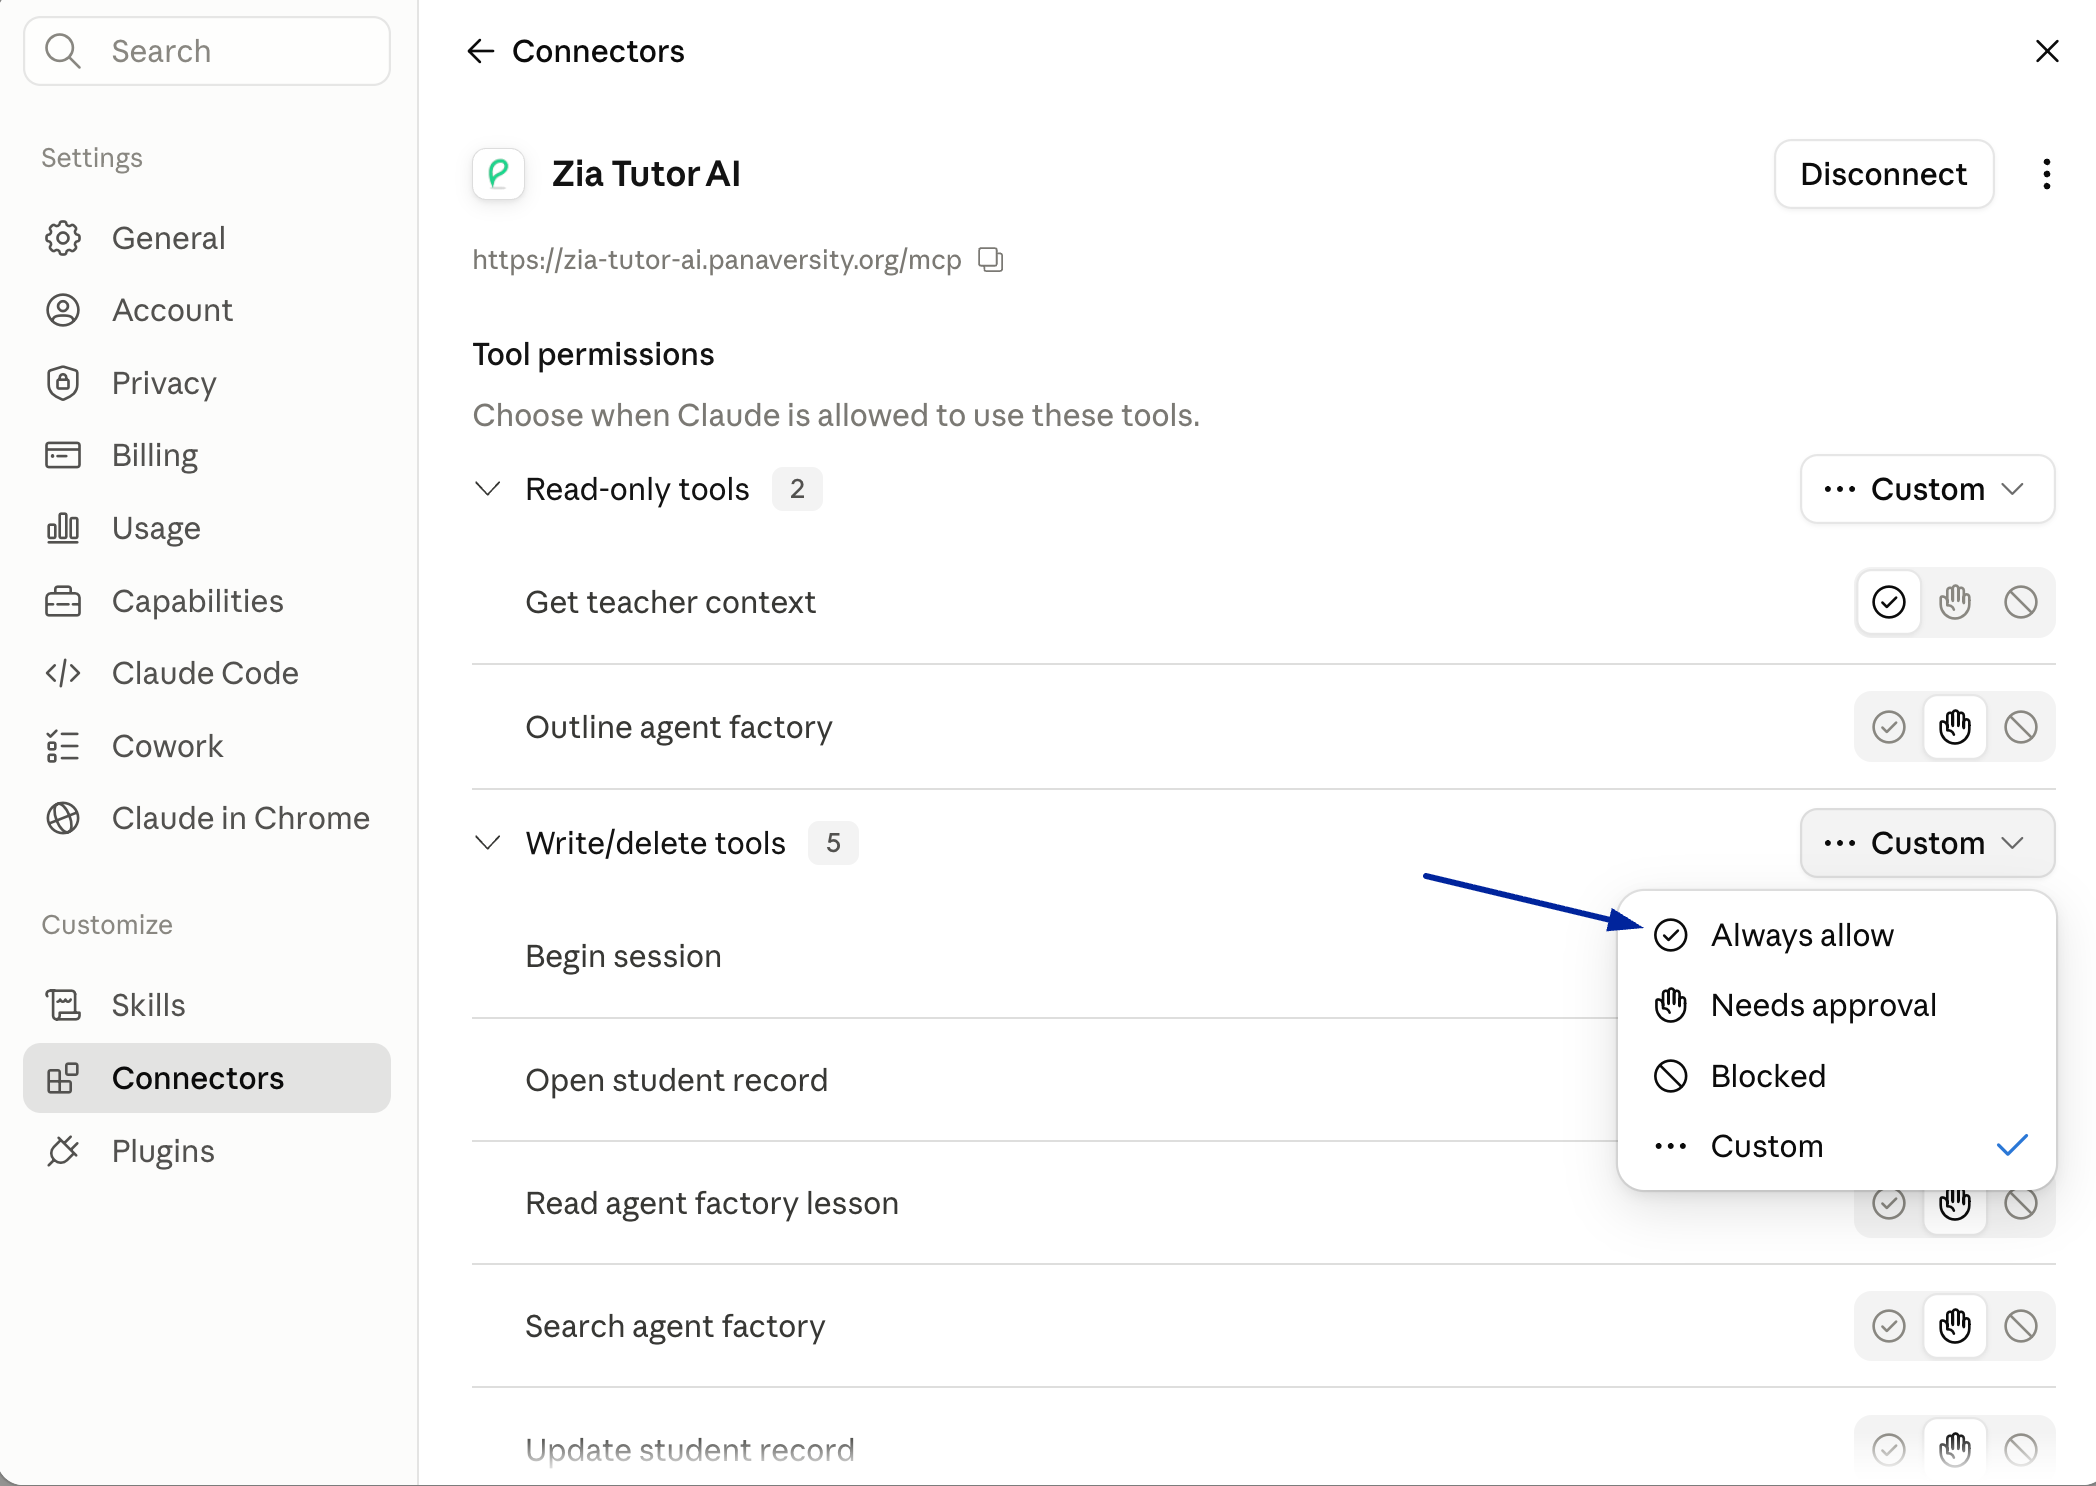Set Outline agent factory to needs approval

pos(1955,727)
